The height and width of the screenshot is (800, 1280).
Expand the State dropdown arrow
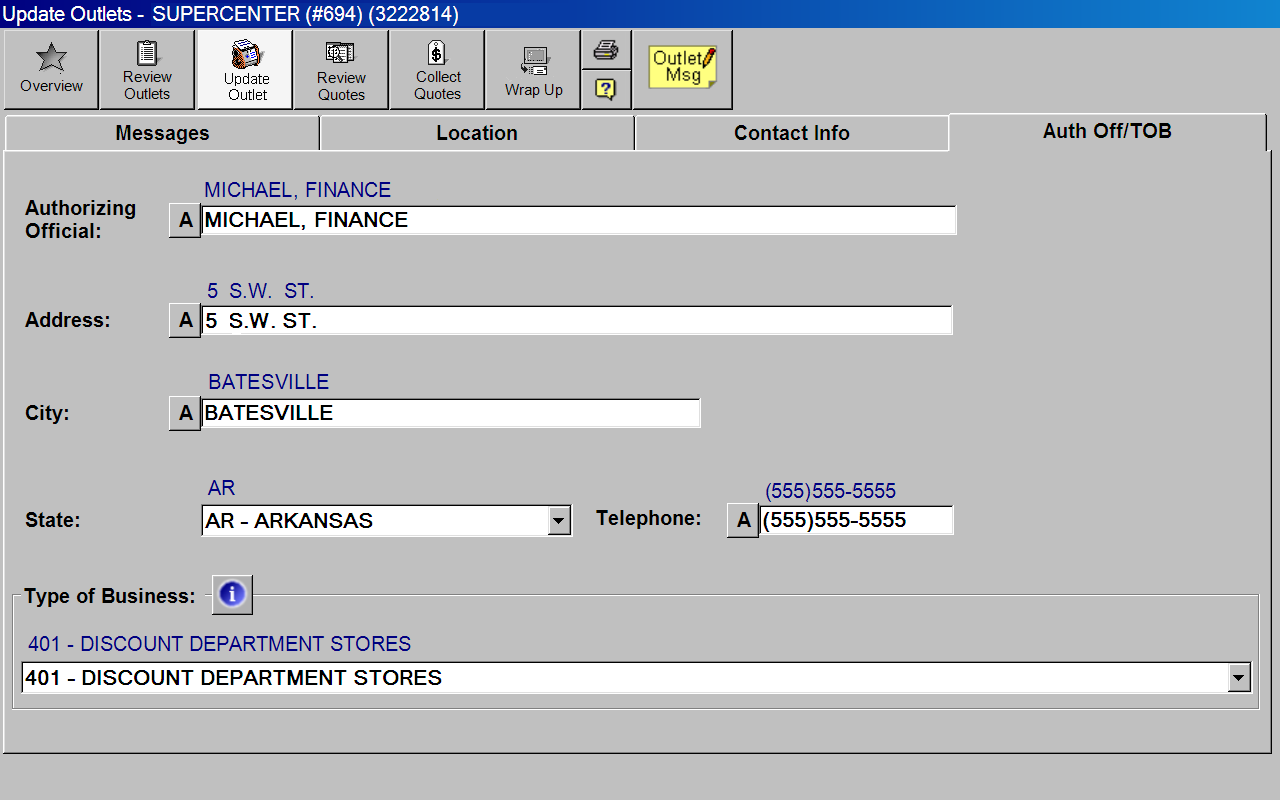559,520
